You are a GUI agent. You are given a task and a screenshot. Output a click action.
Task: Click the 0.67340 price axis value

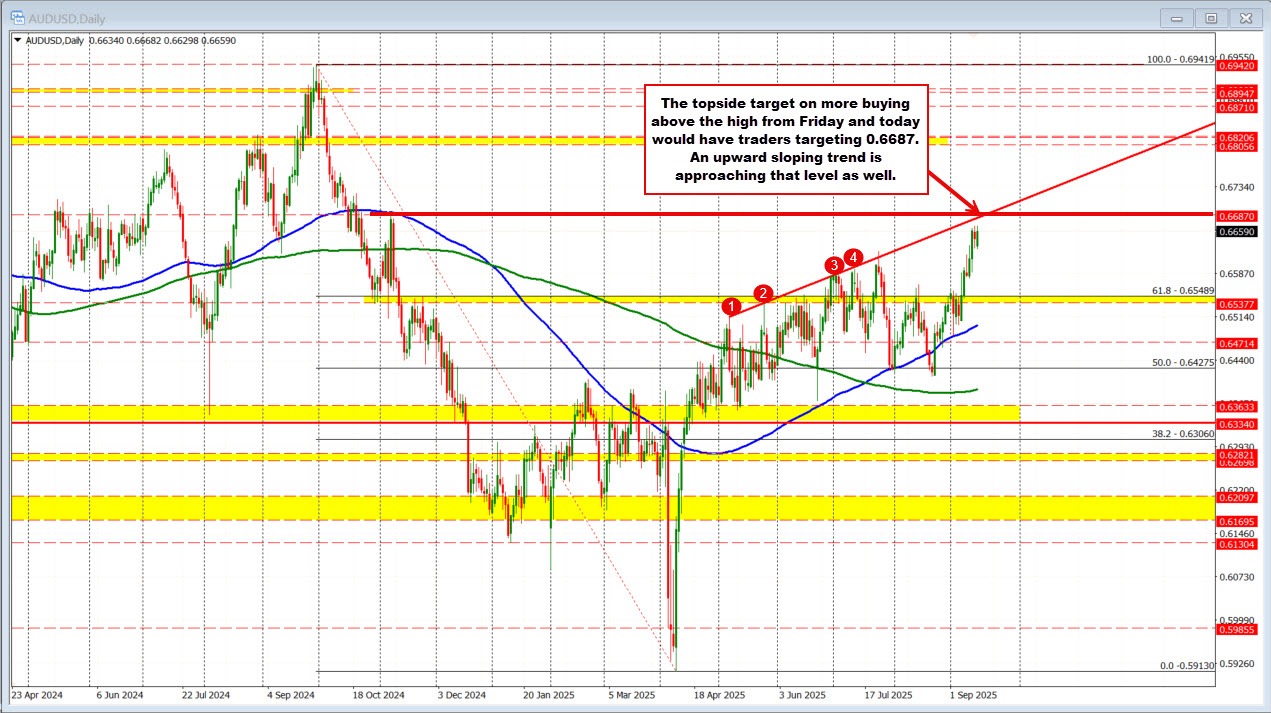(1235, 187)
